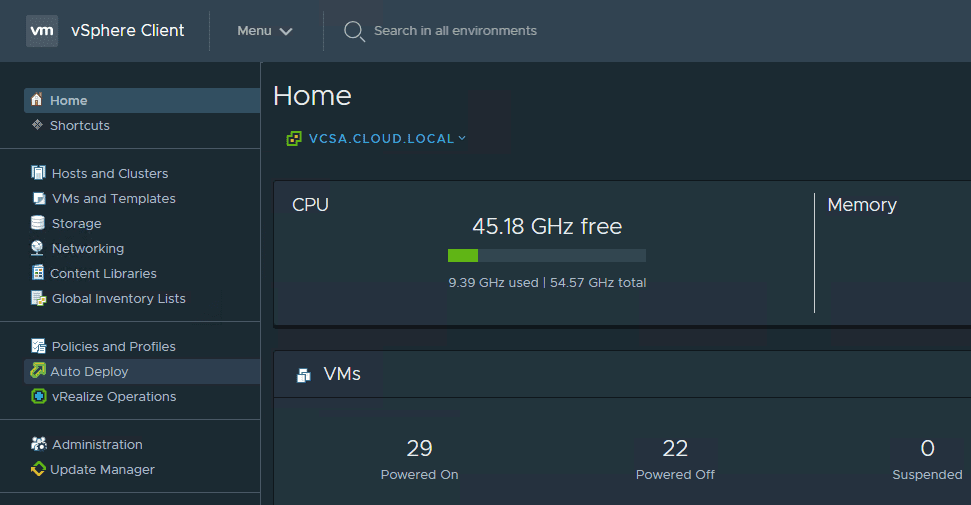Click the vRealize Operations icon

click(38, 396)
